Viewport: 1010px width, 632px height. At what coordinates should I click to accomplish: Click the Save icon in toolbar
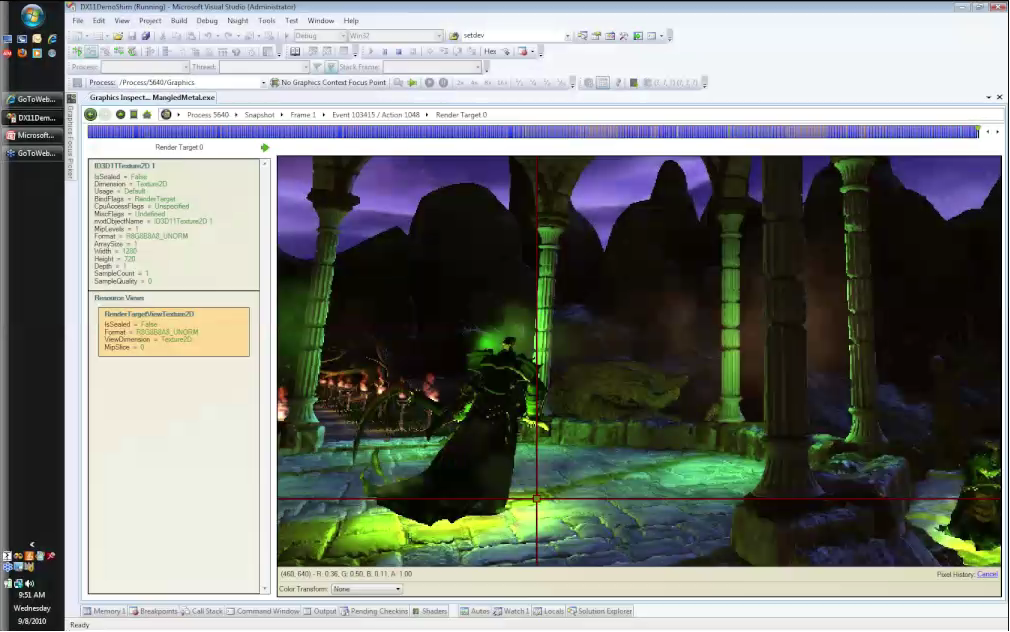click(132, 36)
